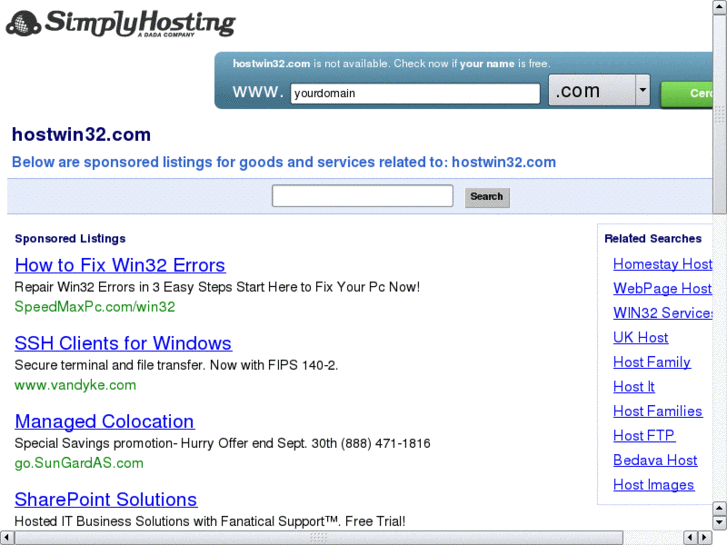This screenshot has height=545, width=727.
Task: Click the vertical scrollbar up arrow
Action: 720,6
